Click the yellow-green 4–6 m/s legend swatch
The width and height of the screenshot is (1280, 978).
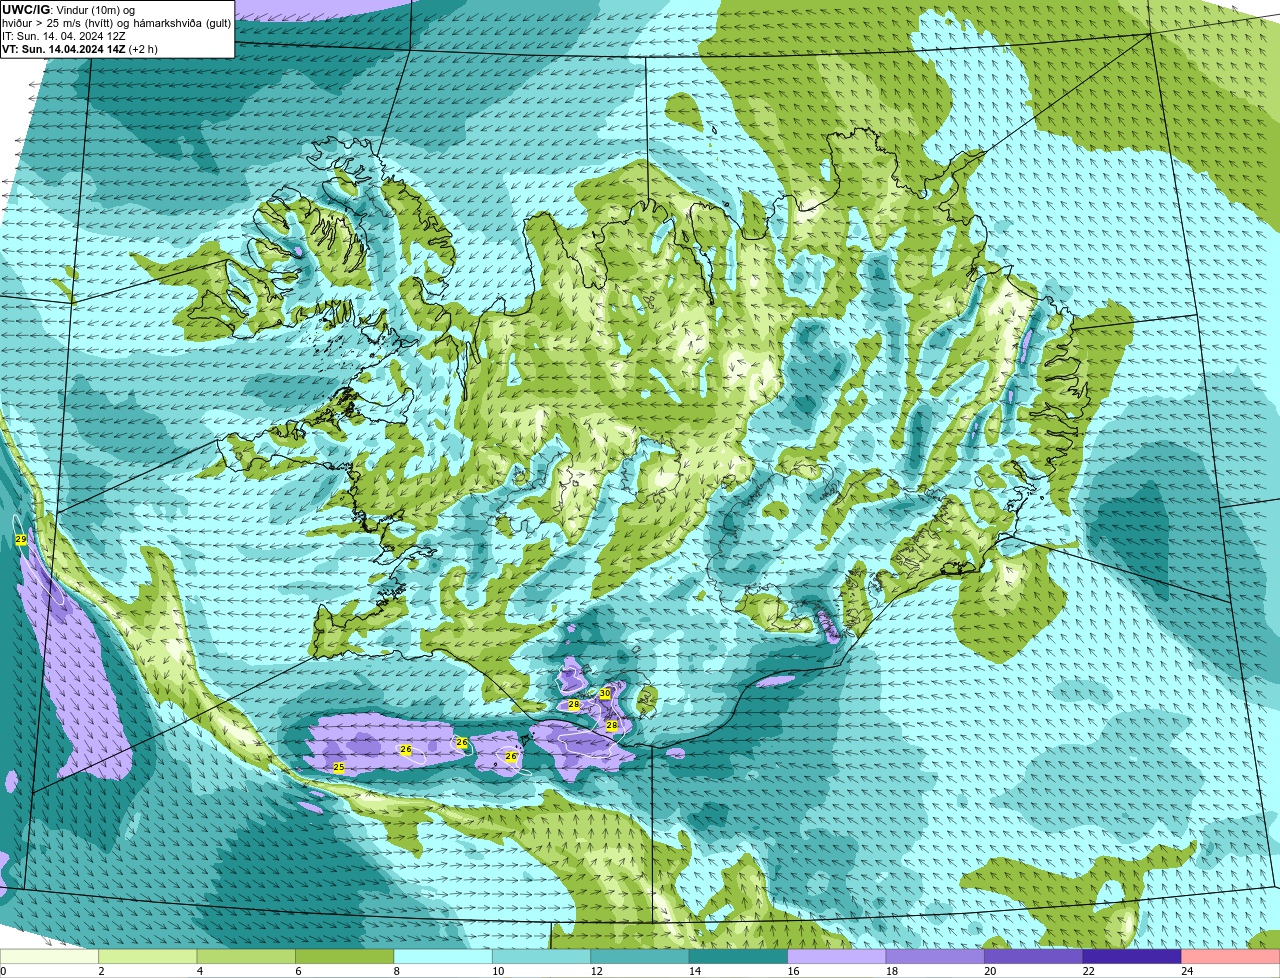pos(248,956)
